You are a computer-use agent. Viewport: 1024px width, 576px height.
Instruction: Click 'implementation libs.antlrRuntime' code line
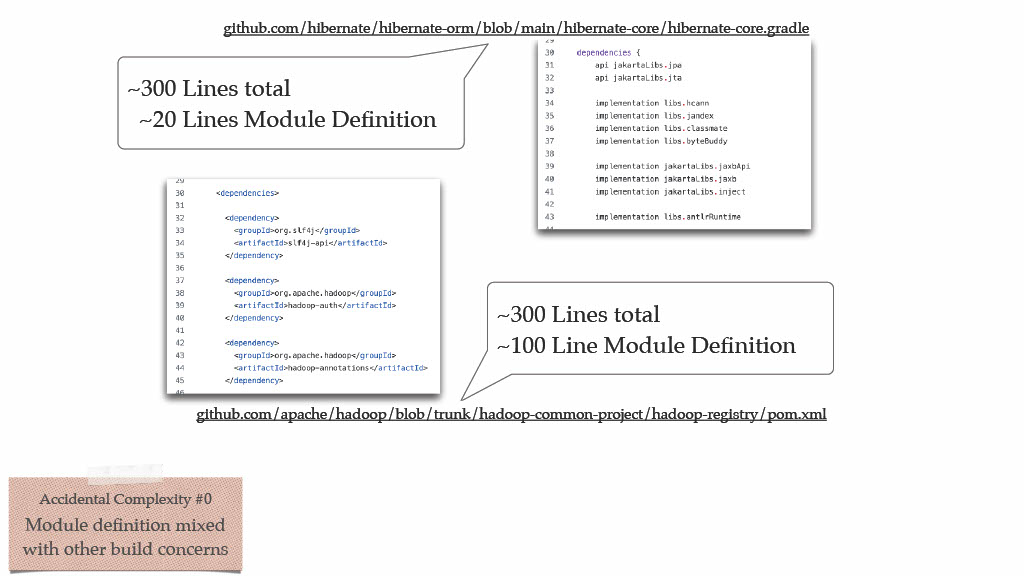coord(667,217)
